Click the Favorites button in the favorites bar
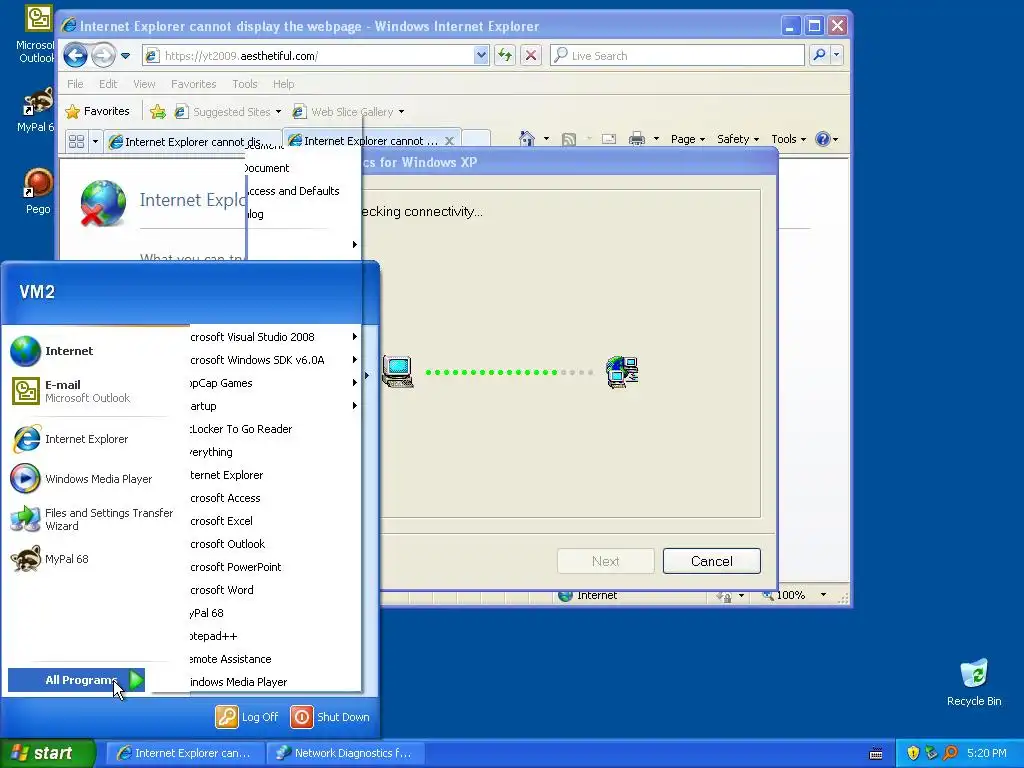 (x=98, y=112)
